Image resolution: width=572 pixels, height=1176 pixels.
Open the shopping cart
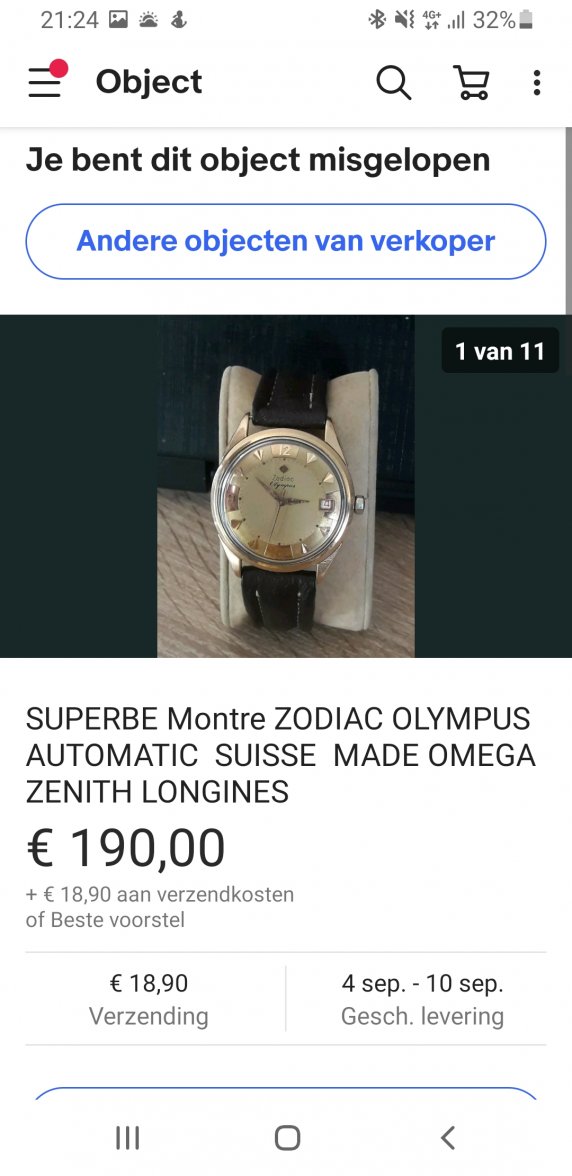(x=472, y=82)
